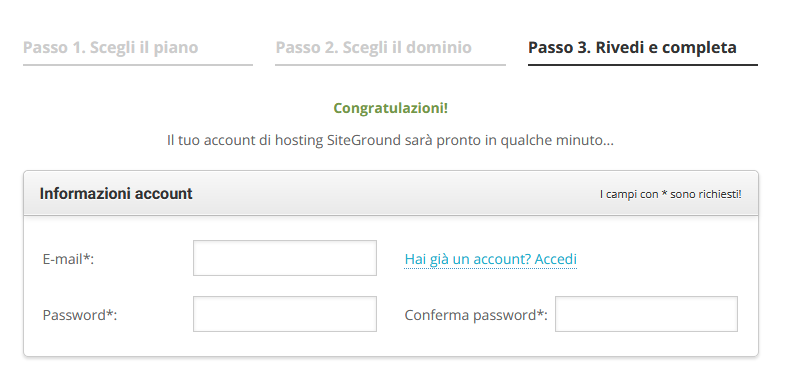Select the Passo 3. Rivedi e completa tab
Viewport: 786px width, 379px height.
(632, 48)
